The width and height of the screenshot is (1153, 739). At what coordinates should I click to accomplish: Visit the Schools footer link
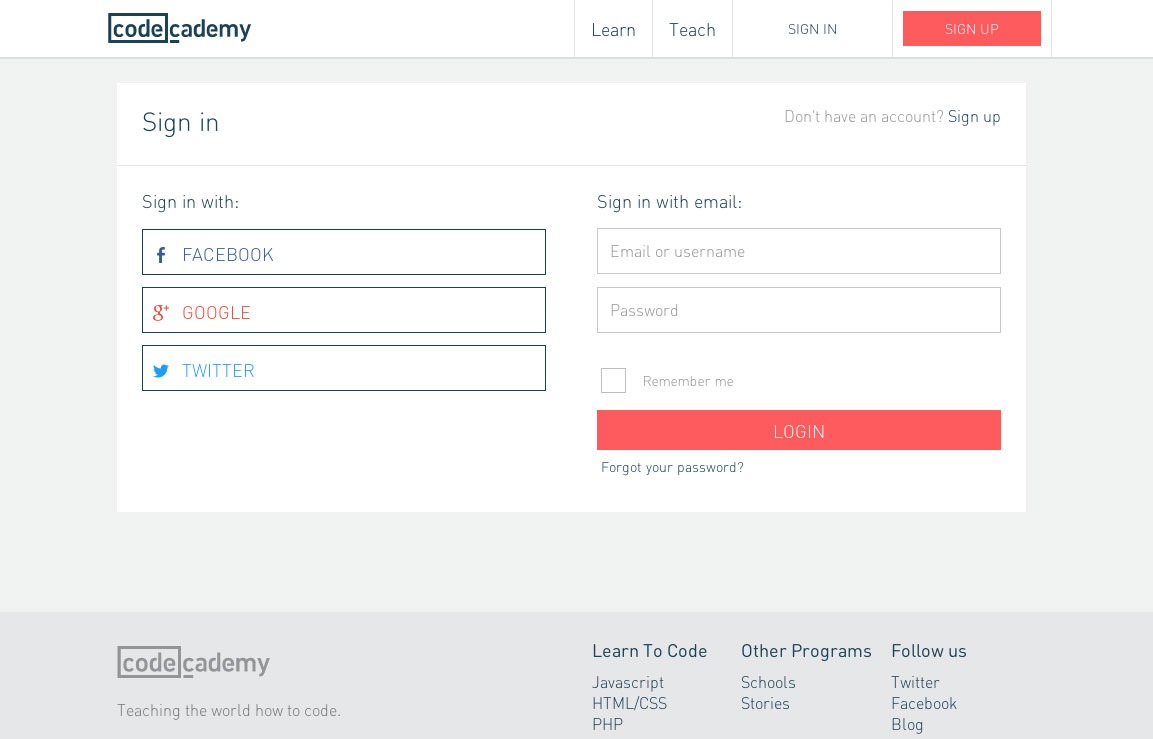coord(768,682)
